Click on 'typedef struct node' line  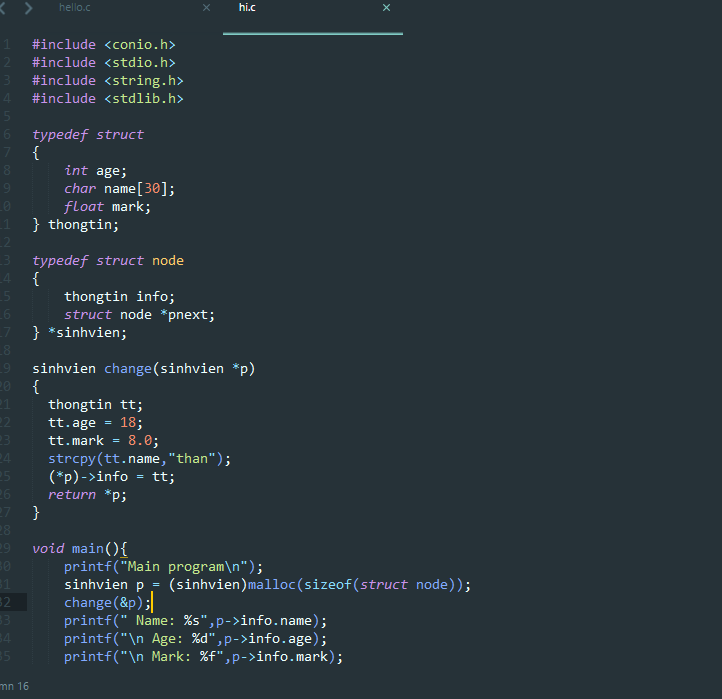pos(108,261)
